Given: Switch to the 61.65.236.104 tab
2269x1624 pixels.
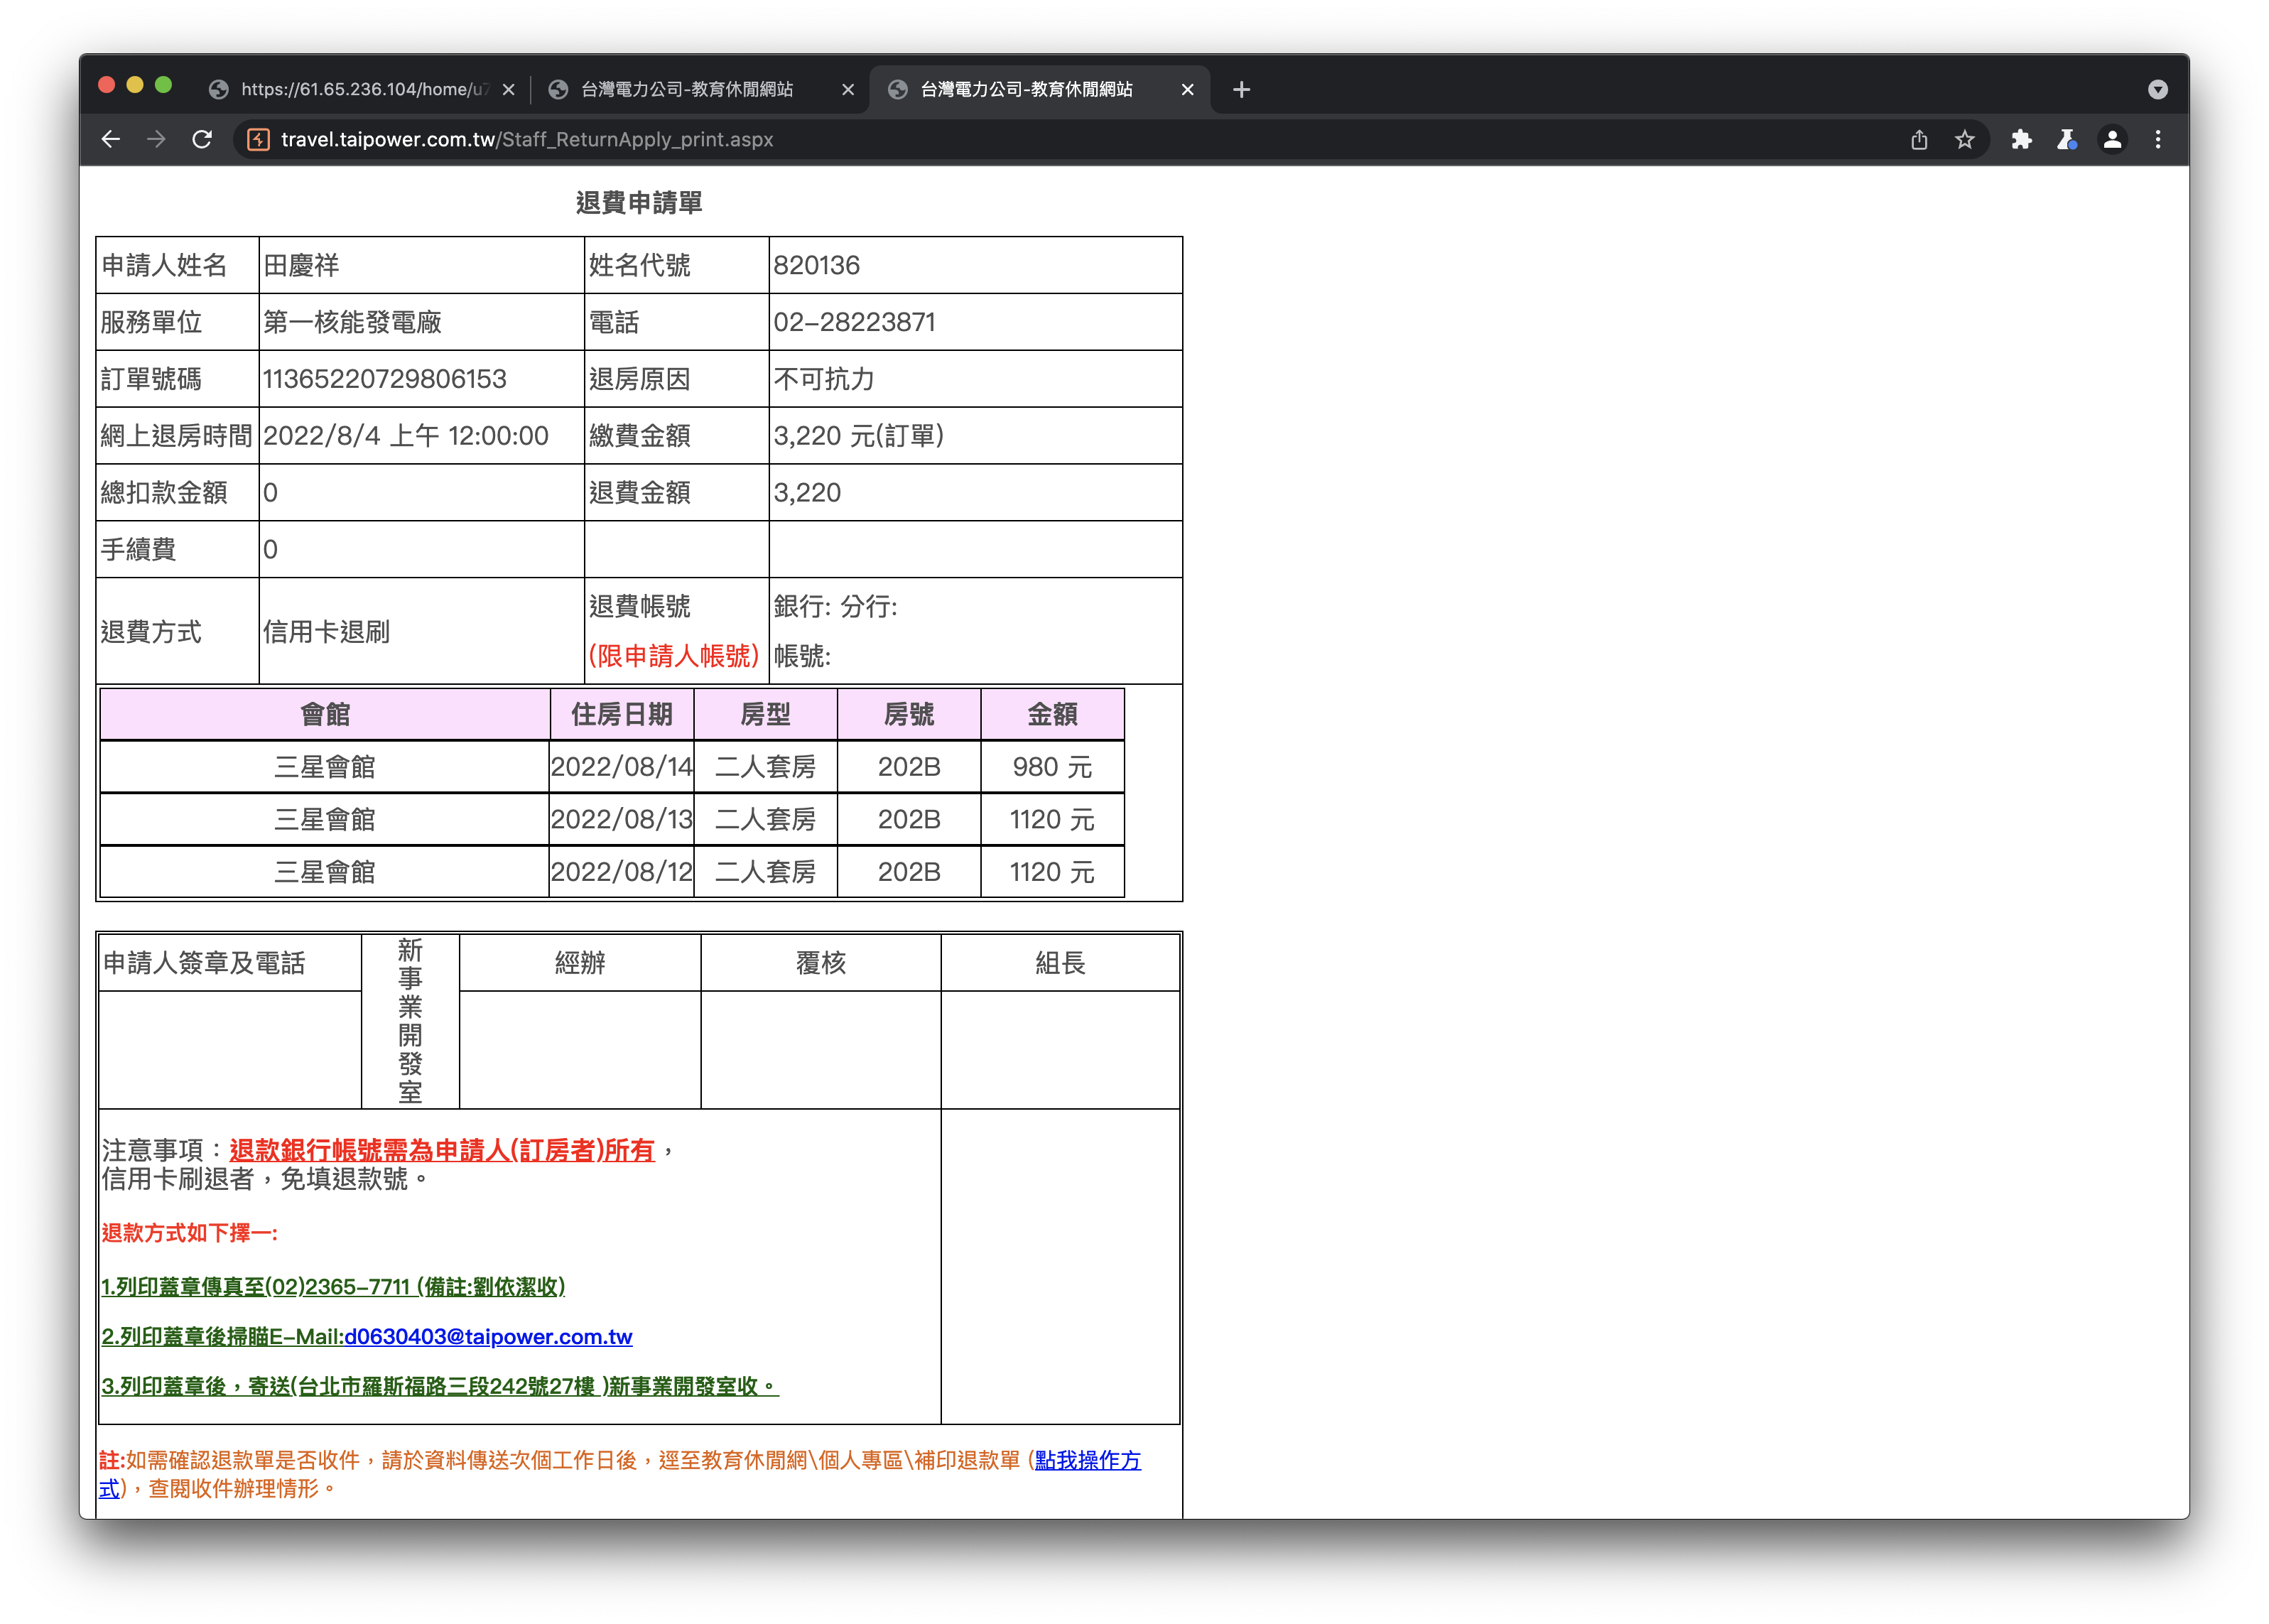Looking at the screenshot, I should point(350,90).
